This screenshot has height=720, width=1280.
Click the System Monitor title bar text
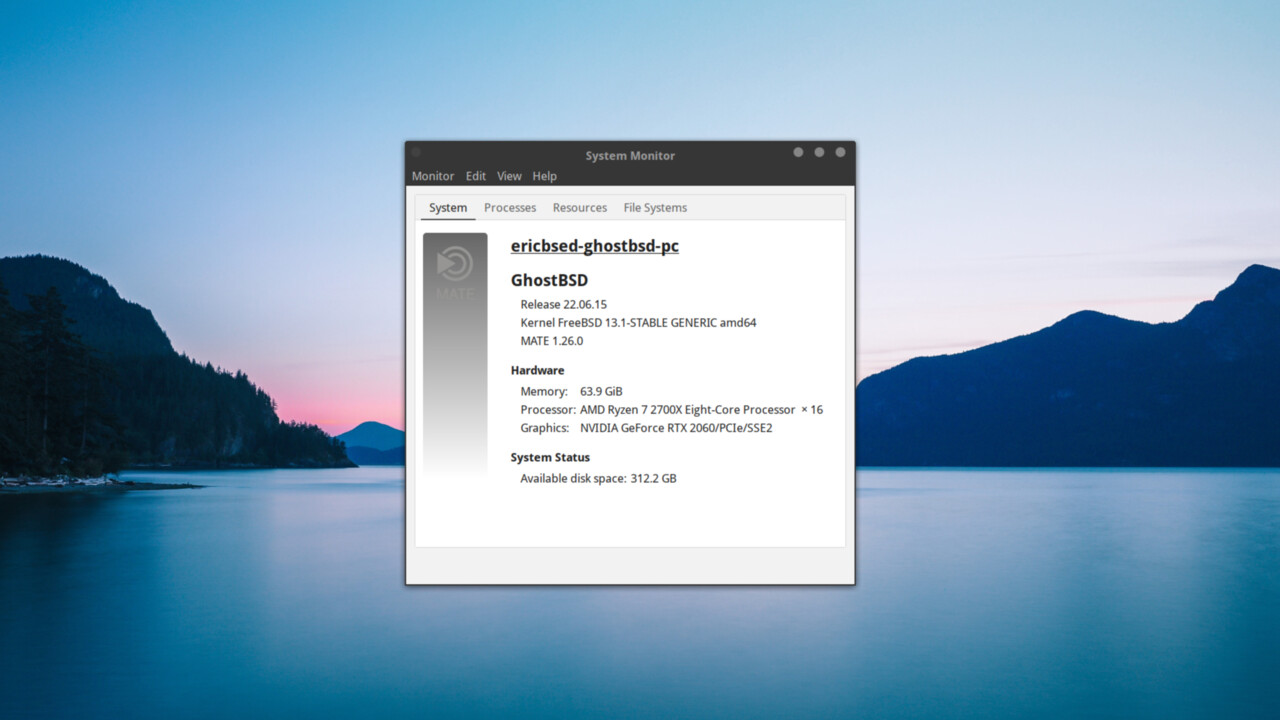pyautogui.click(x=630, y=155)
